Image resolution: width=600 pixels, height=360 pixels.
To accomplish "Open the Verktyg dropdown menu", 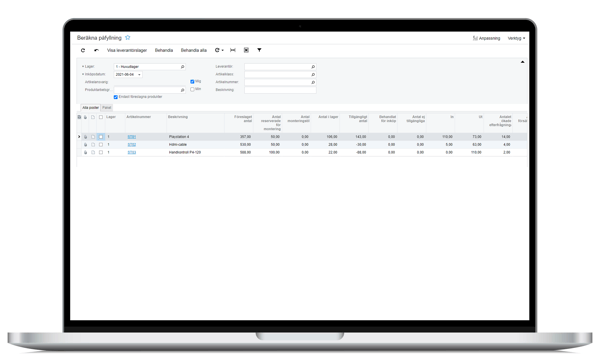I will pyautogui.click(x=516, y=38).
